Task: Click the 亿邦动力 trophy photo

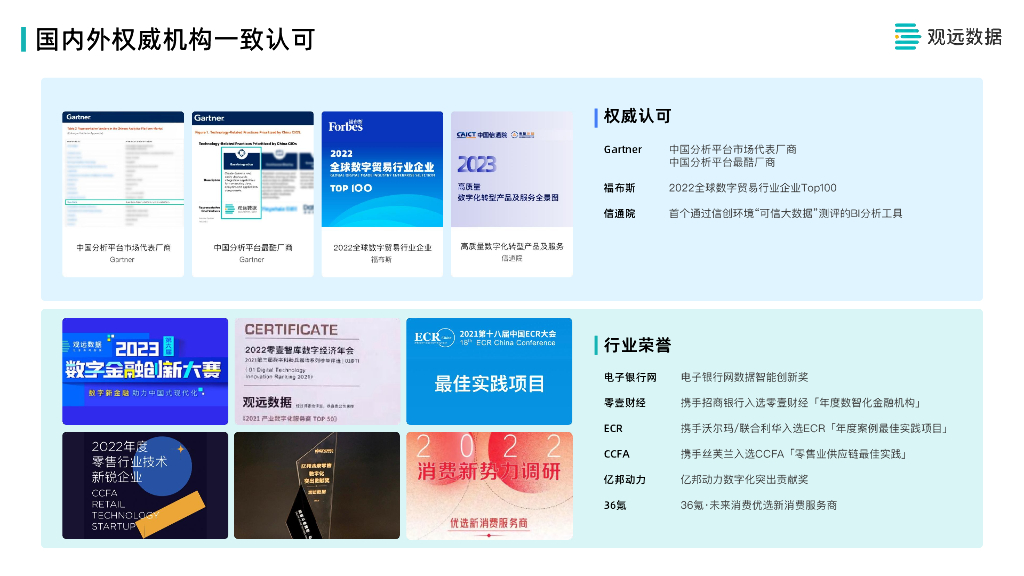Action: [317, 485]
